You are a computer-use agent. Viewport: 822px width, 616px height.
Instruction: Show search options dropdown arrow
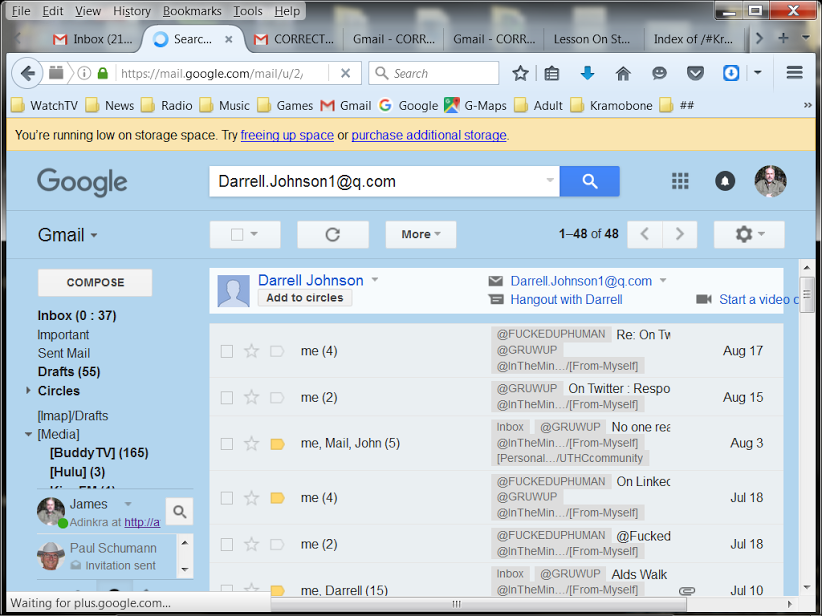pos(550,180)
